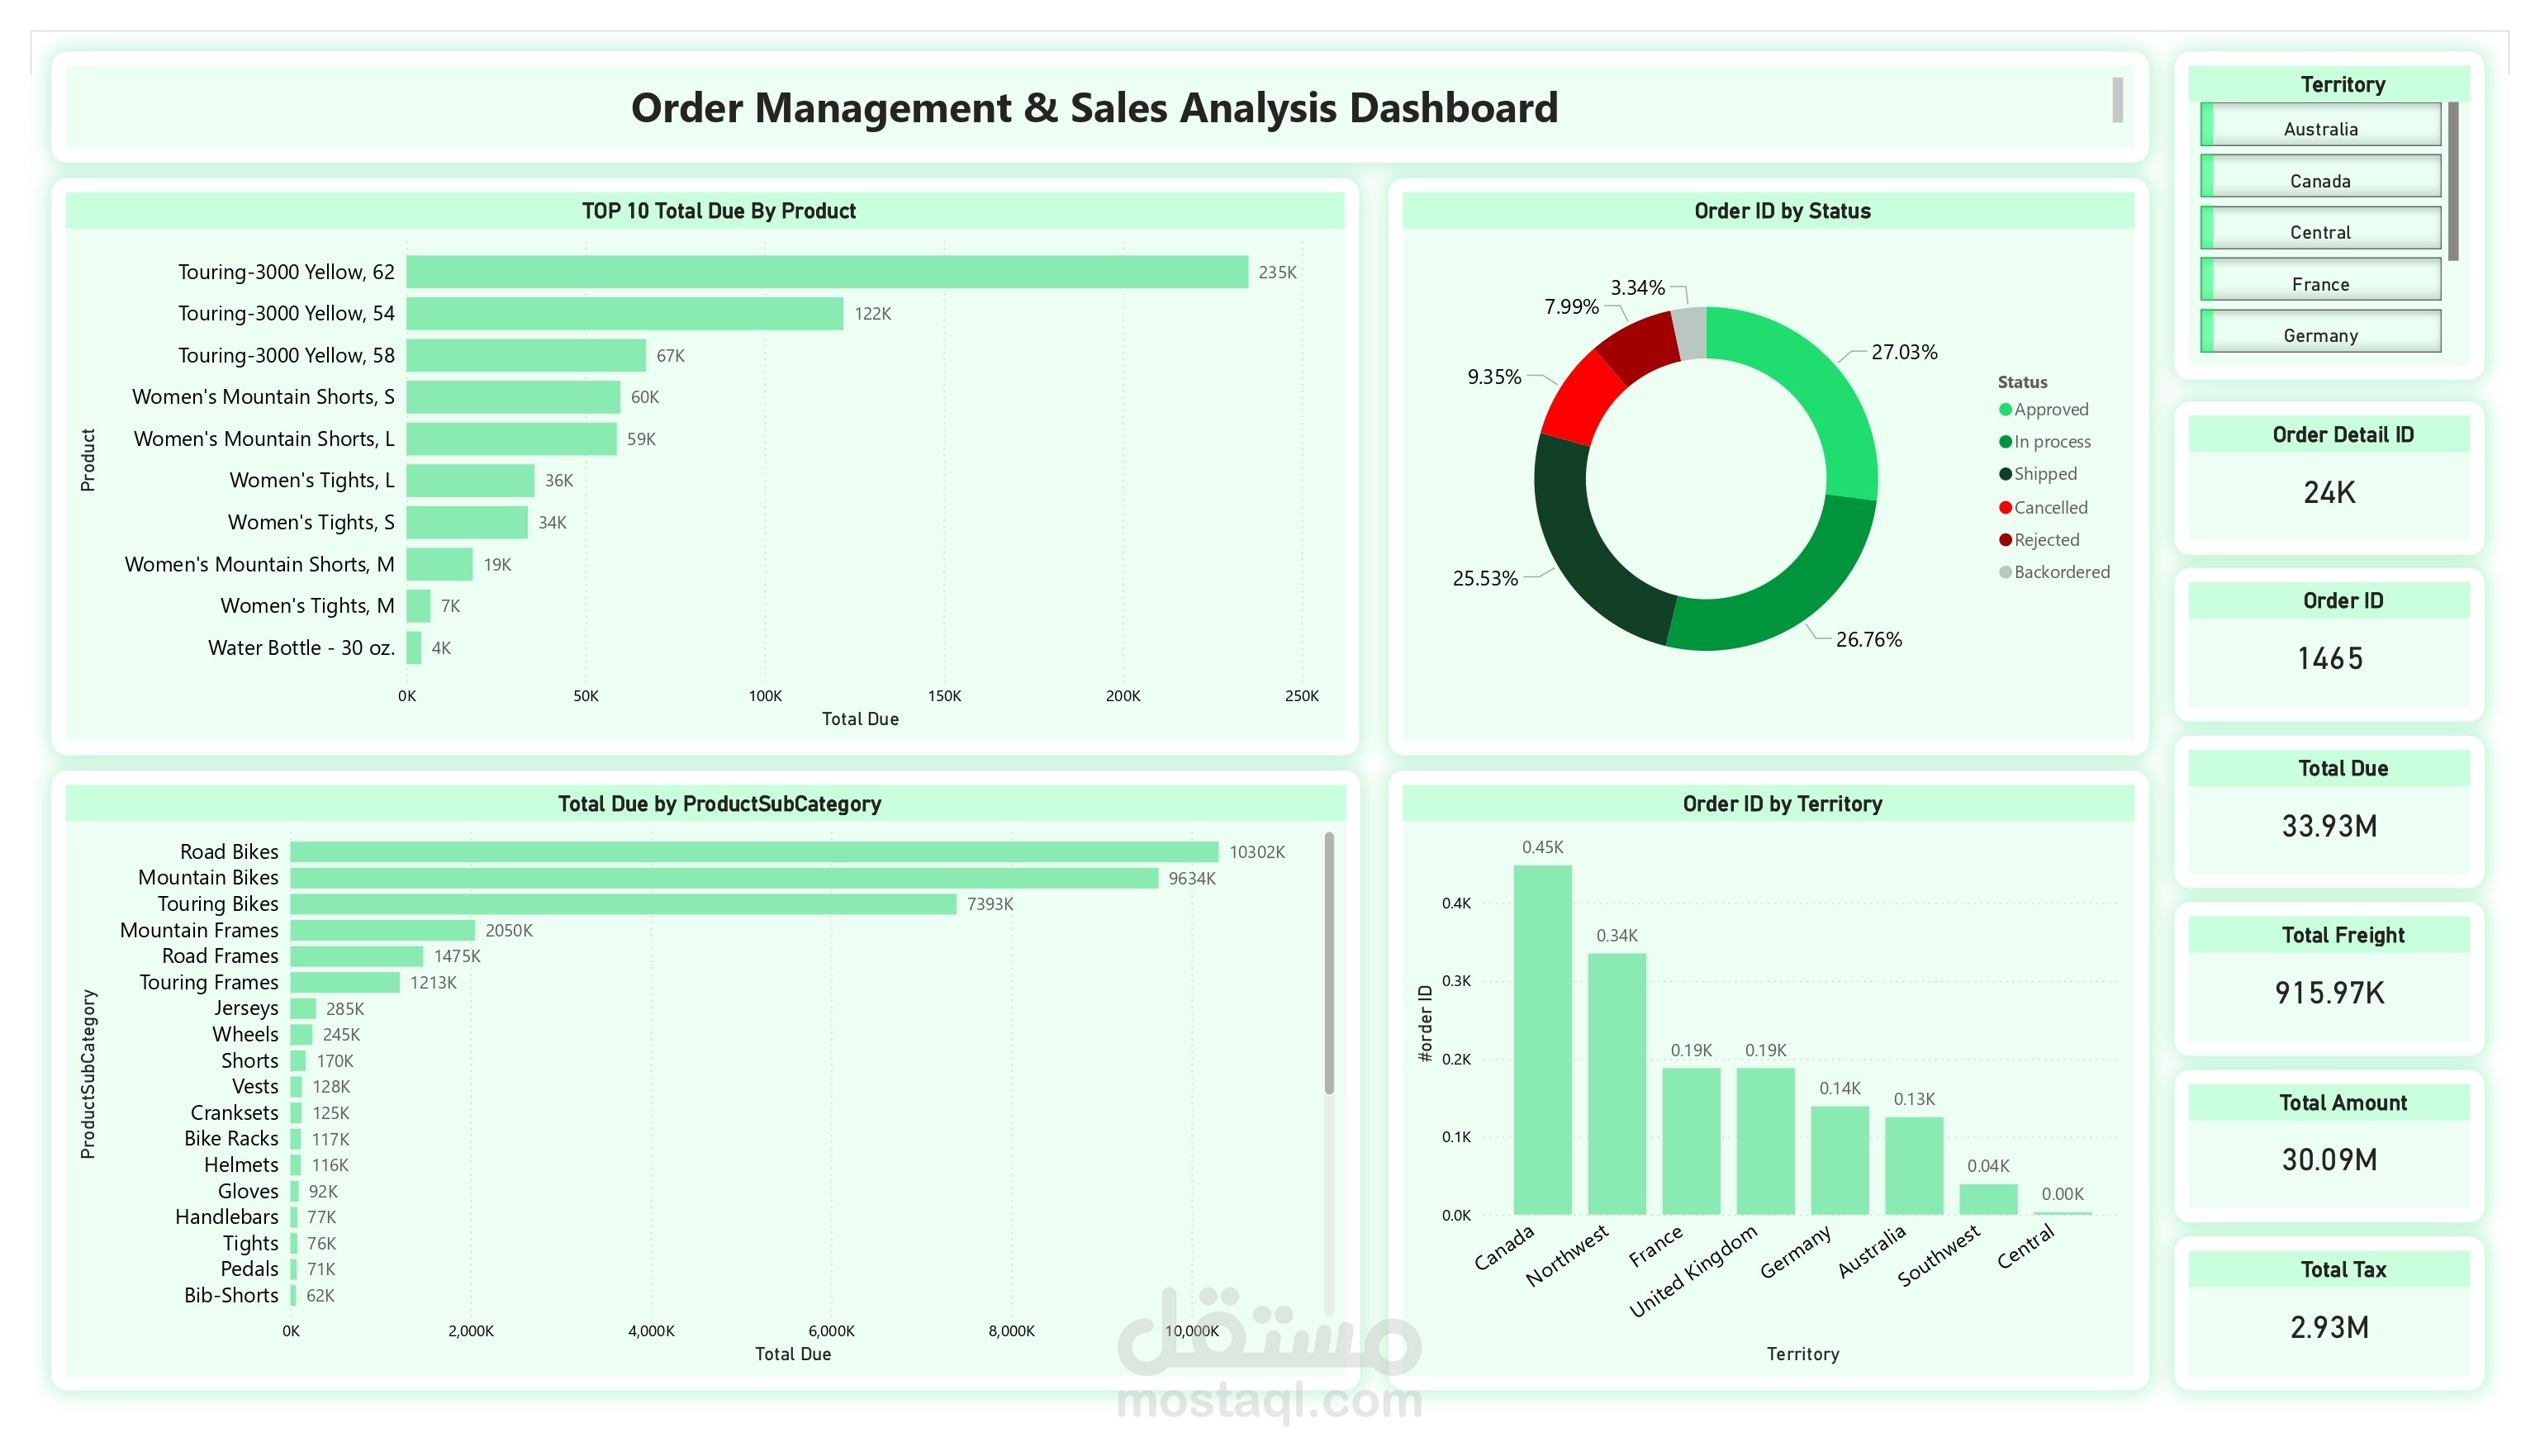
Task: Select Canada in the Territory slicer
Action: 2320,179
